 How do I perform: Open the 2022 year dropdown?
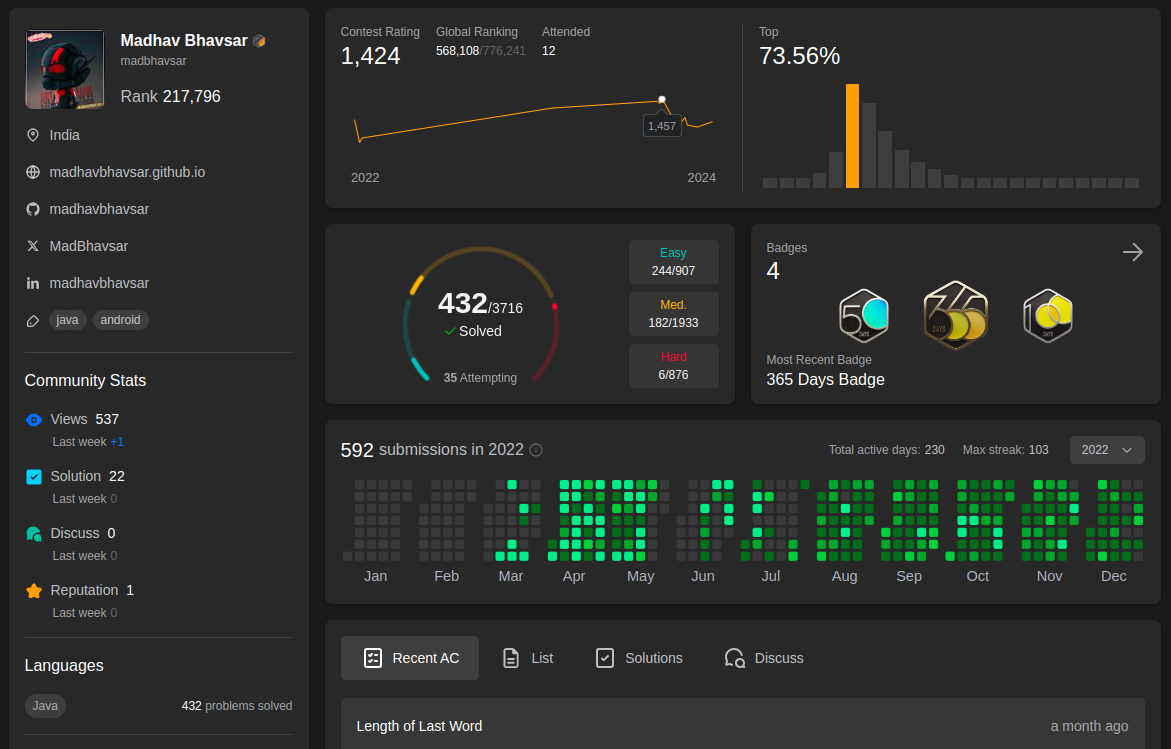tap(1106, 450)
